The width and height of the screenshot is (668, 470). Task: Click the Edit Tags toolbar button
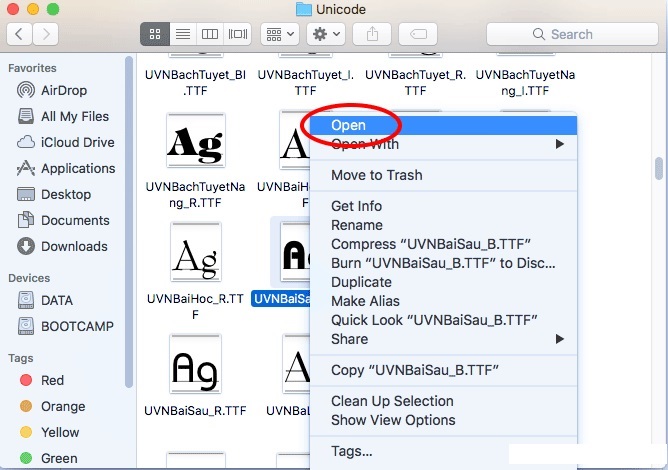[x=418, y=34]
